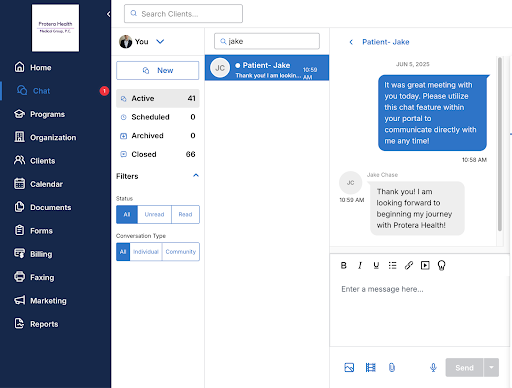Open the Calendar section
The height and width of the screenshot is (388, 512).
(38, 184)
